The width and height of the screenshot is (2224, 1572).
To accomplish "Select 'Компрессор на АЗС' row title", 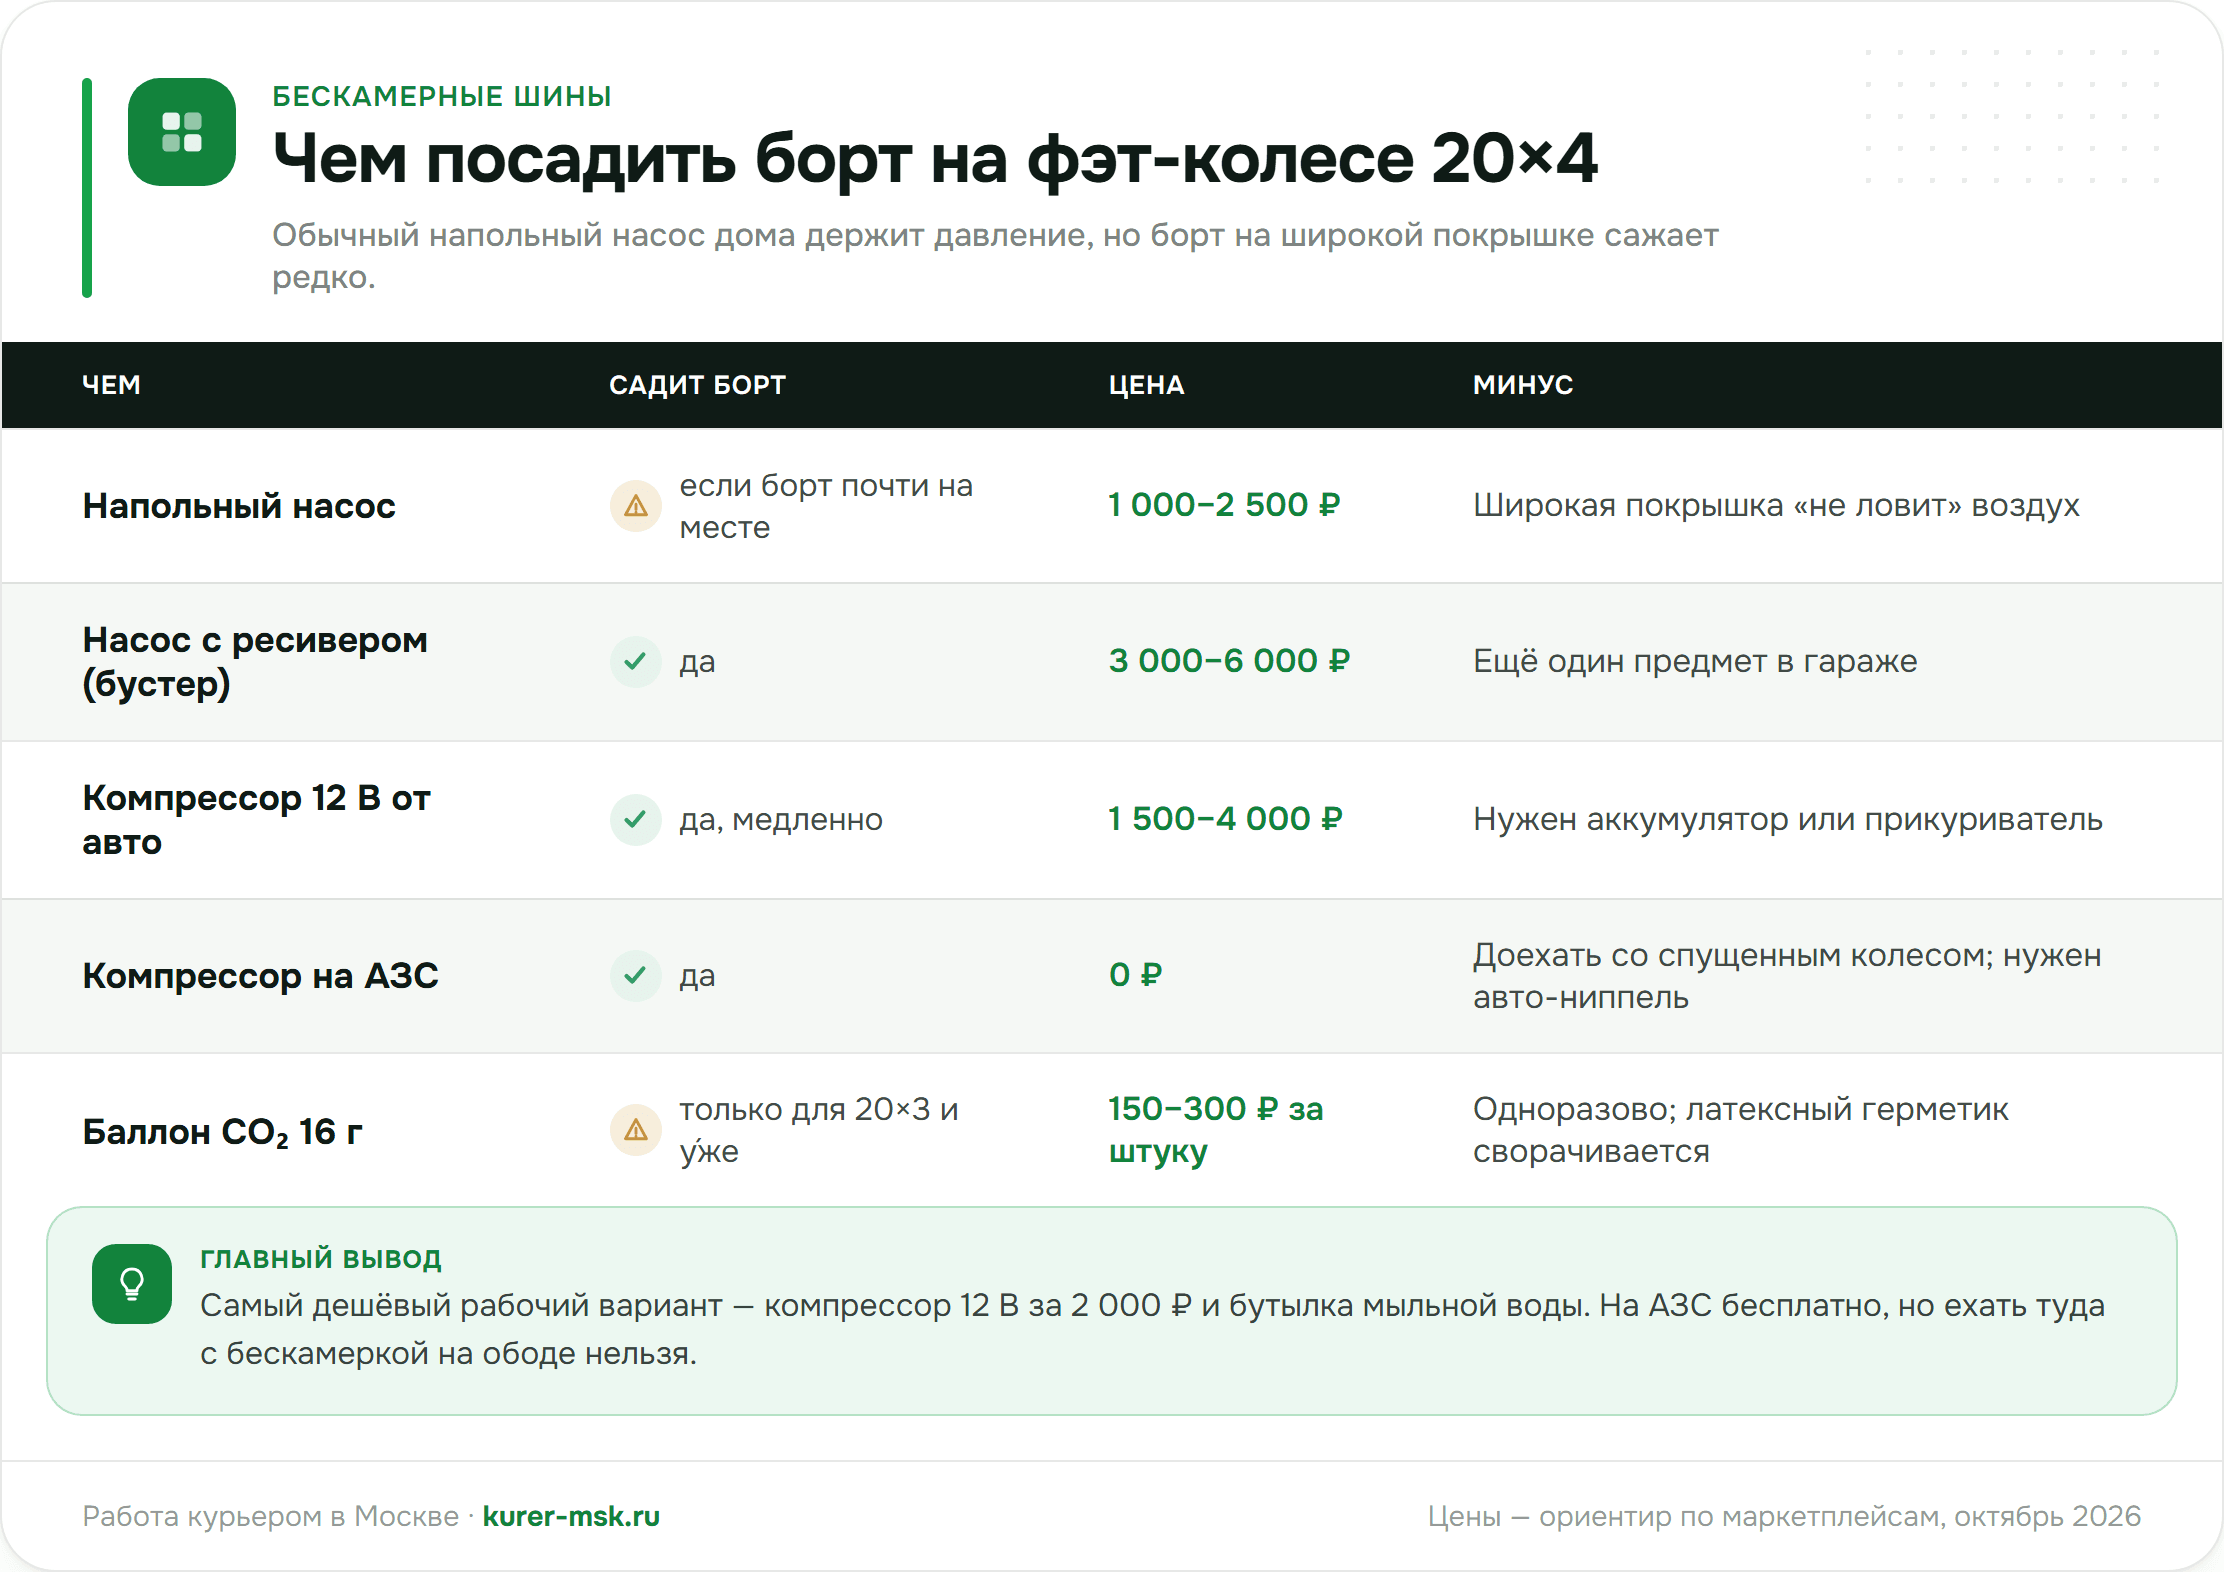I will pos(260,976).
